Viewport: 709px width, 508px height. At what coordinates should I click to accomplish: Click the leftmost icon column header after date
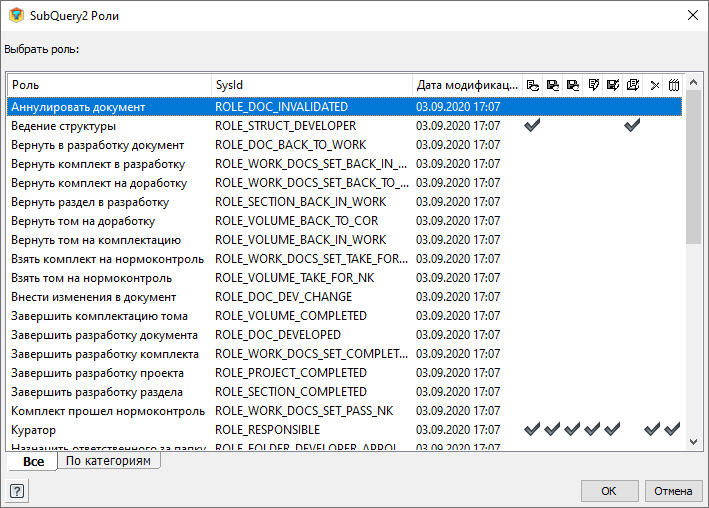(x=533, y=85)
